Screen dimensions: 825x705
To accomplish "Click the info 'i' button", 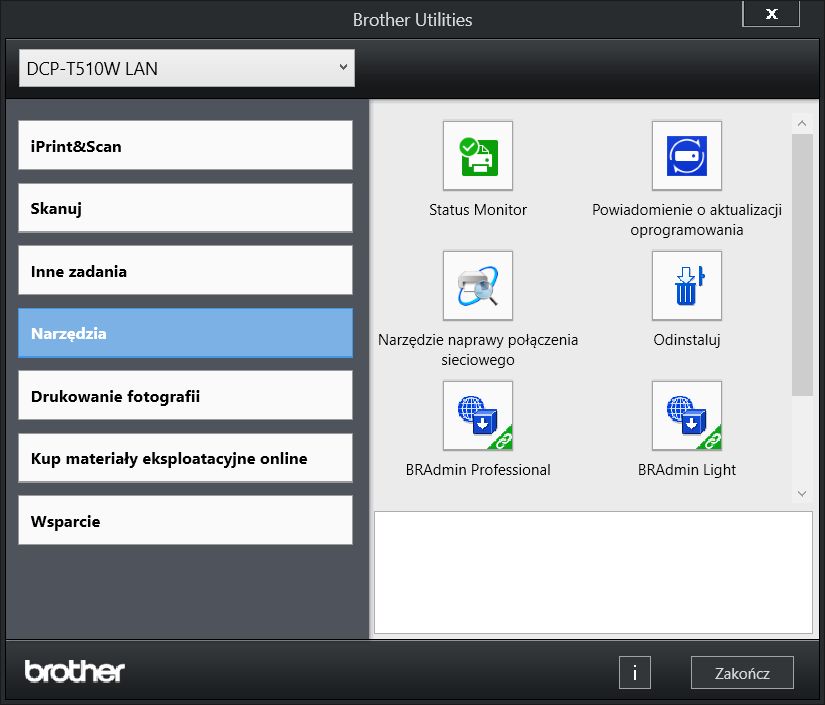I will pyautogui.click(x=635, y=672).
